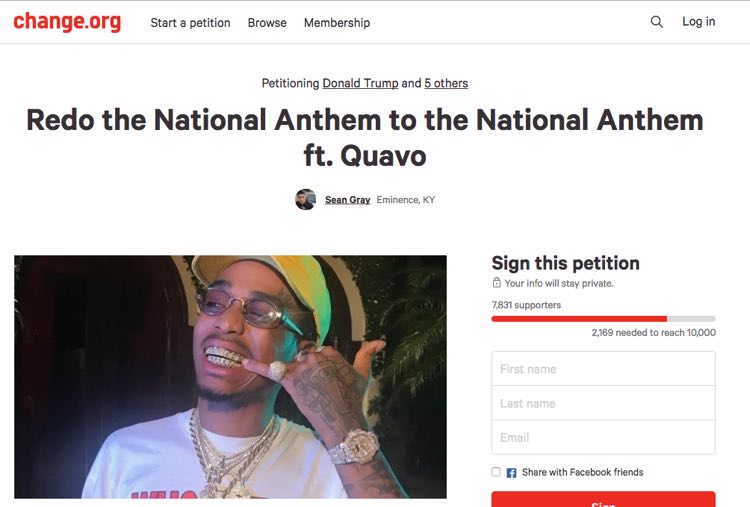Viewport: 750px width, 507px height.
Task: Open the Start a petition menu
Action: pos(190,22)
